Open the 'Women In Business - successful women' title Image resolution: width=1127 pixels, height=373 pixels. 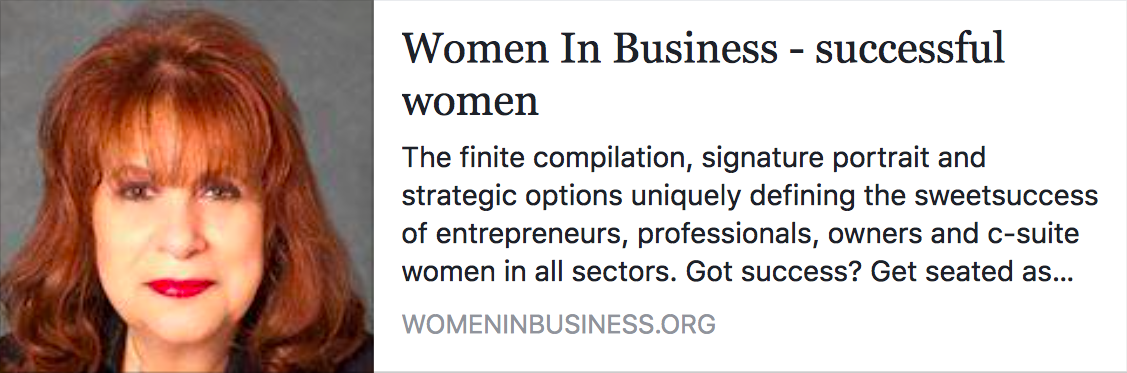[x=702, y=75]
